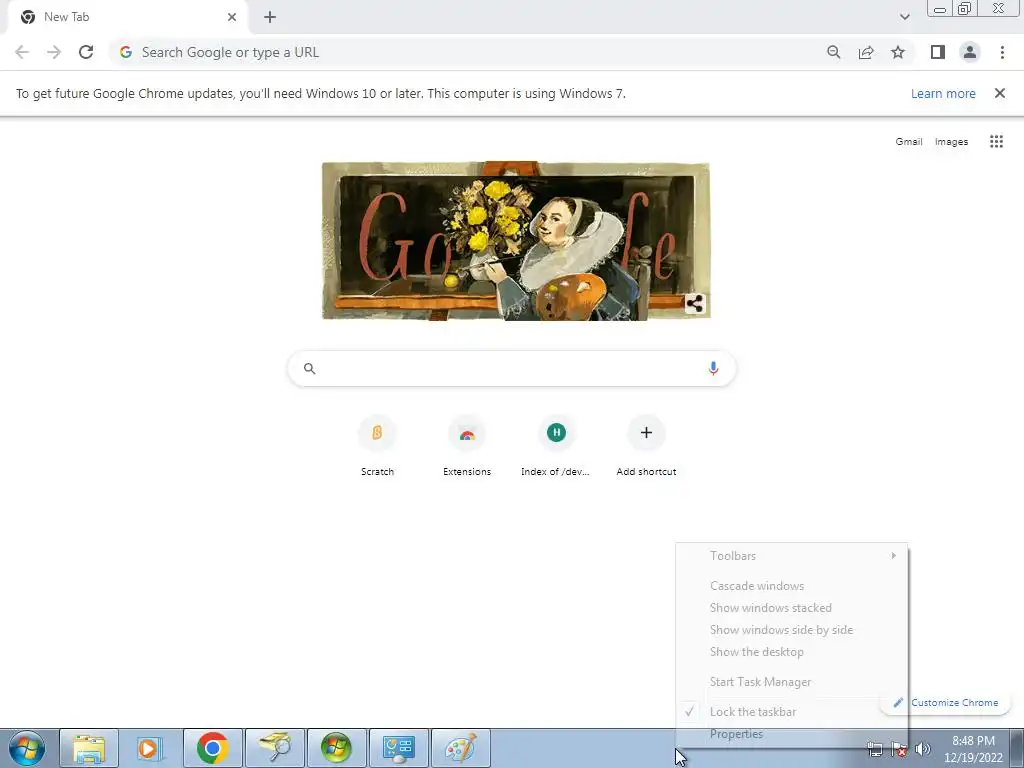Open a new tab with plus button

270,17
